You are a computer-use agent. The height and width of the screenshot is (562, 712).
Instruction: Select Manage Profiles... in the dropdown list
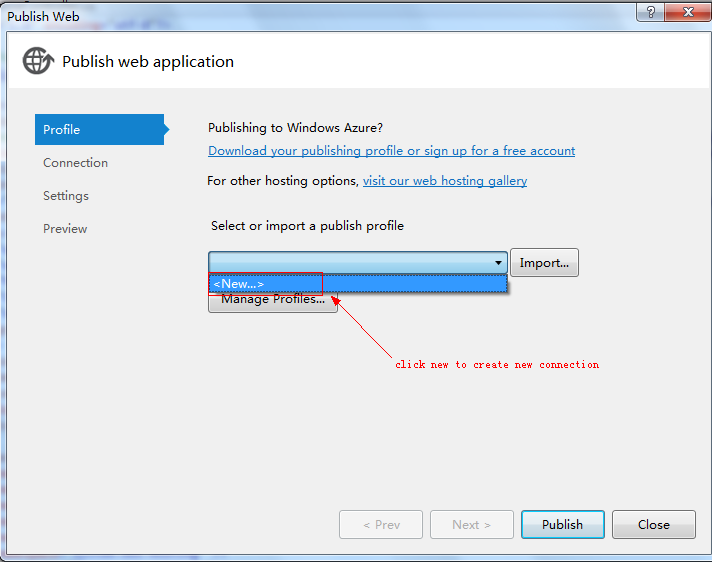(x=273, y=300)
